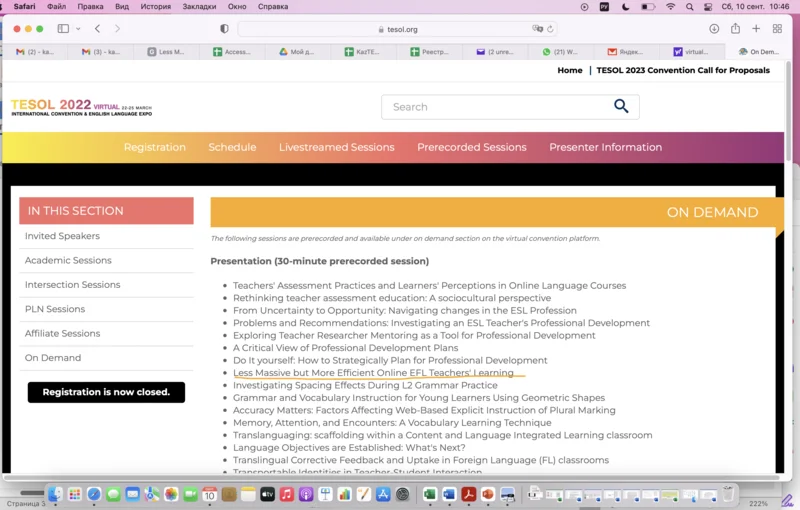The width and height of the screenshot is (800, 510).
Task: Open the Registration nav item
Action: [x=155, y=147]
